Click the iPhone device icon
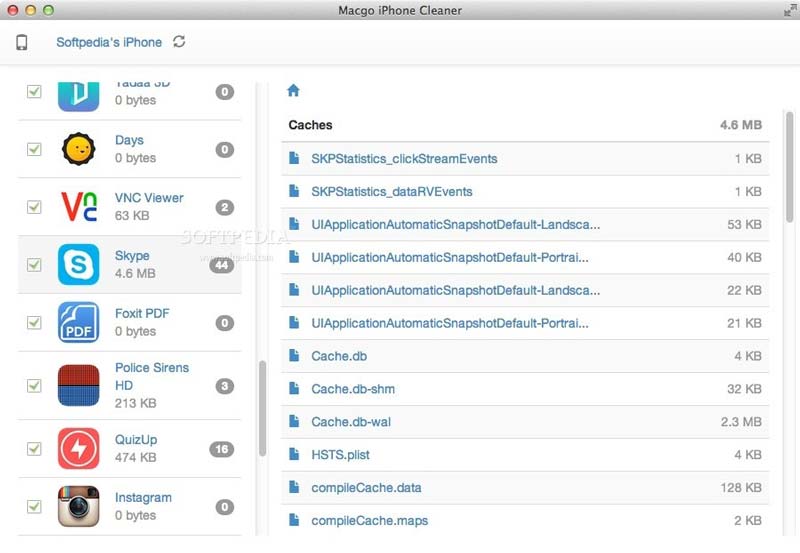The width and height of the screenshot is (800, 553). click(x=22, y=42)
